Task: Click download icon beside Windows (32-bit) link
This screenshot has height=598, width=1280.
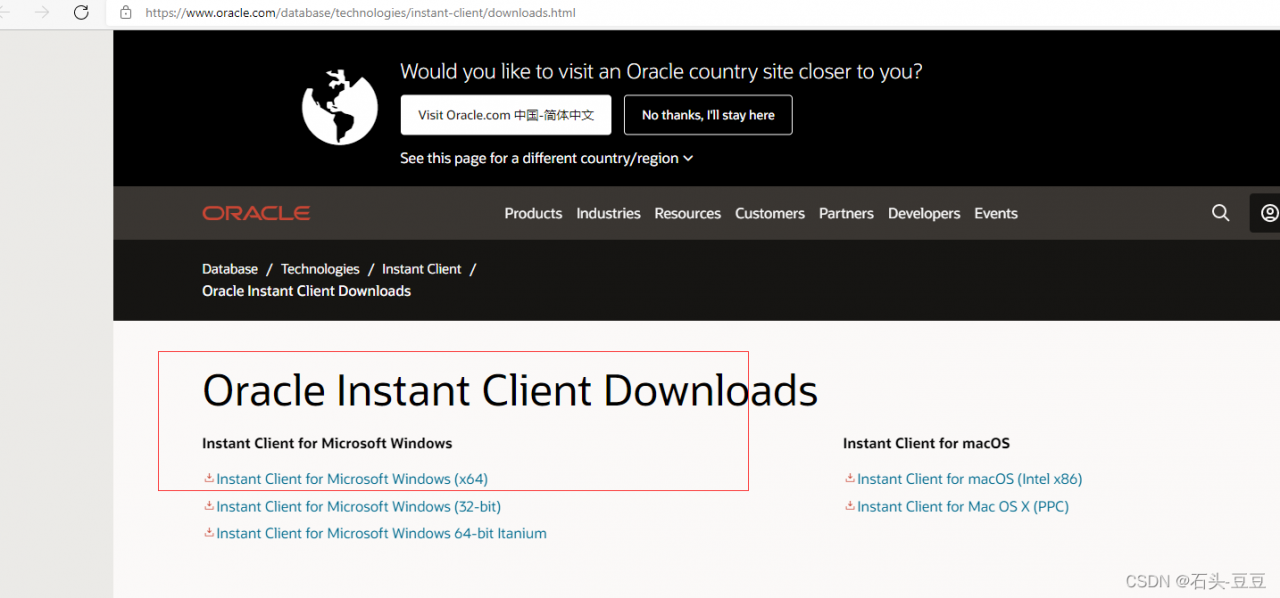Action: click(x=209, y=506)
